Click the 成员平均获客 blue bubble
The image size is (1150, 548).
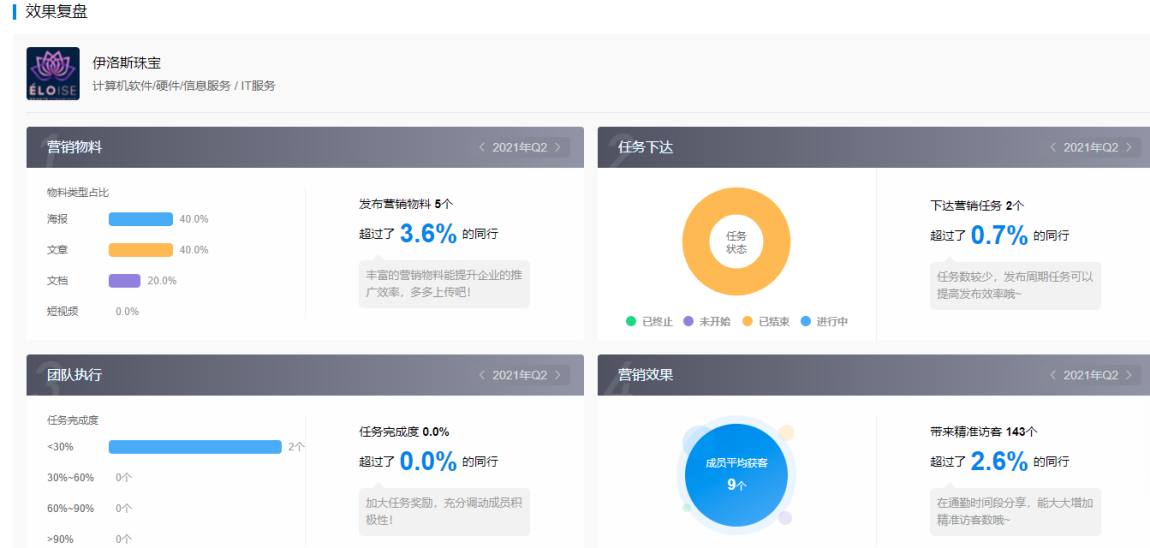(736, 474)
